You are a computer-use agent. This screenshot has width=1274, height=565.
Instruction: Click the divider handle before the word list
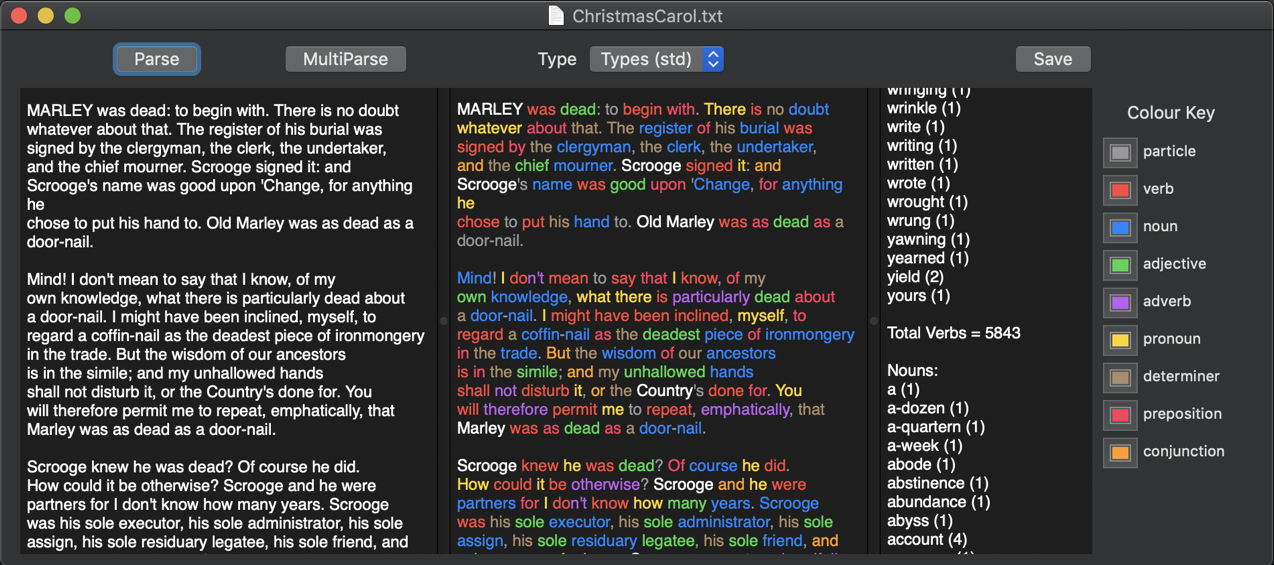872,321
